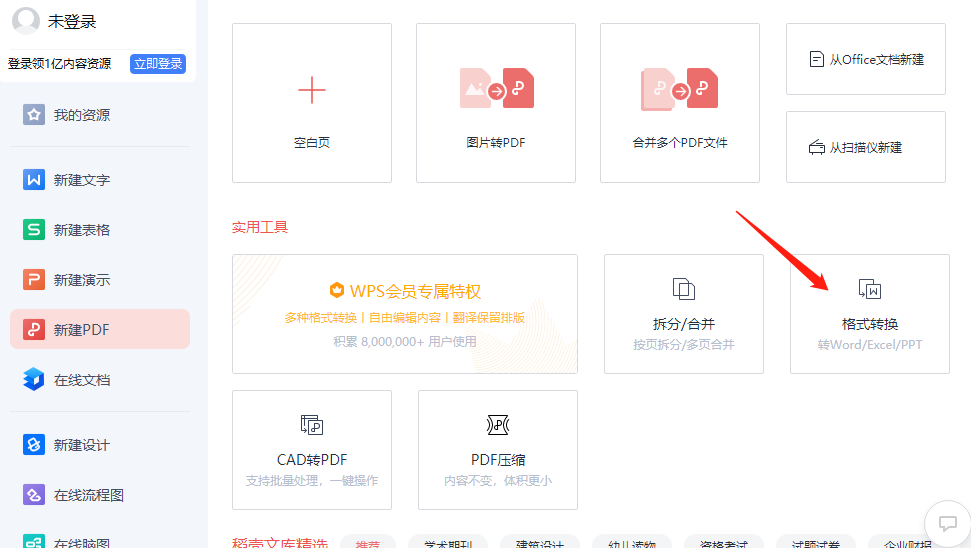Click the red plus for 空白页
Screen dimensions: 971x548
[x=311, y=90]
